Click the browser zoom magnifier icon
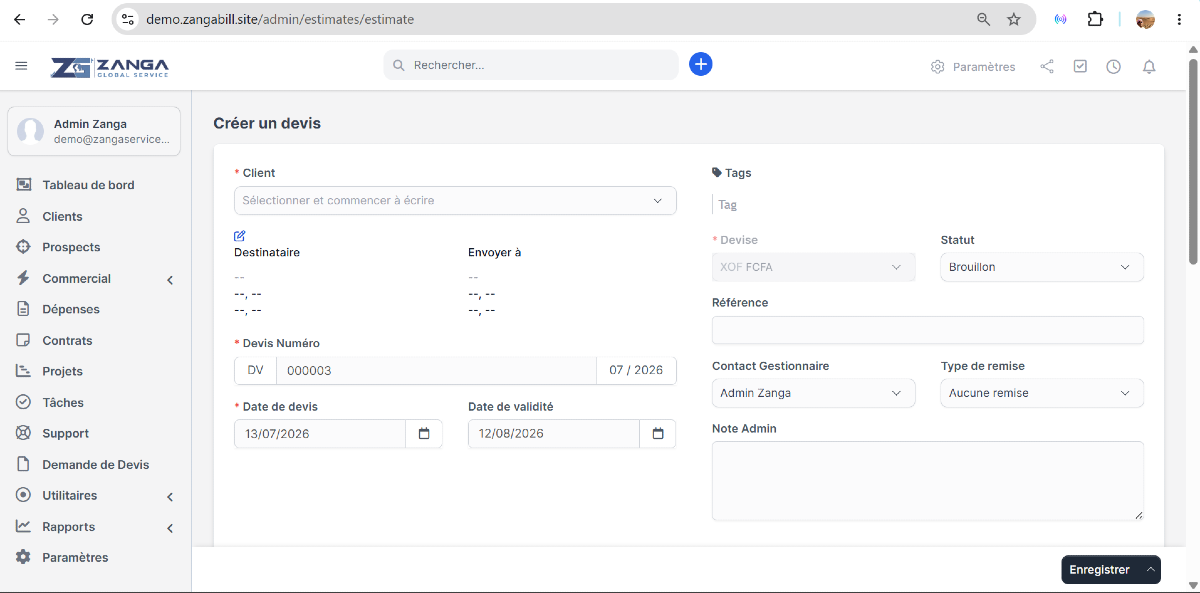The image size is (1200, 593). [983, 19]
